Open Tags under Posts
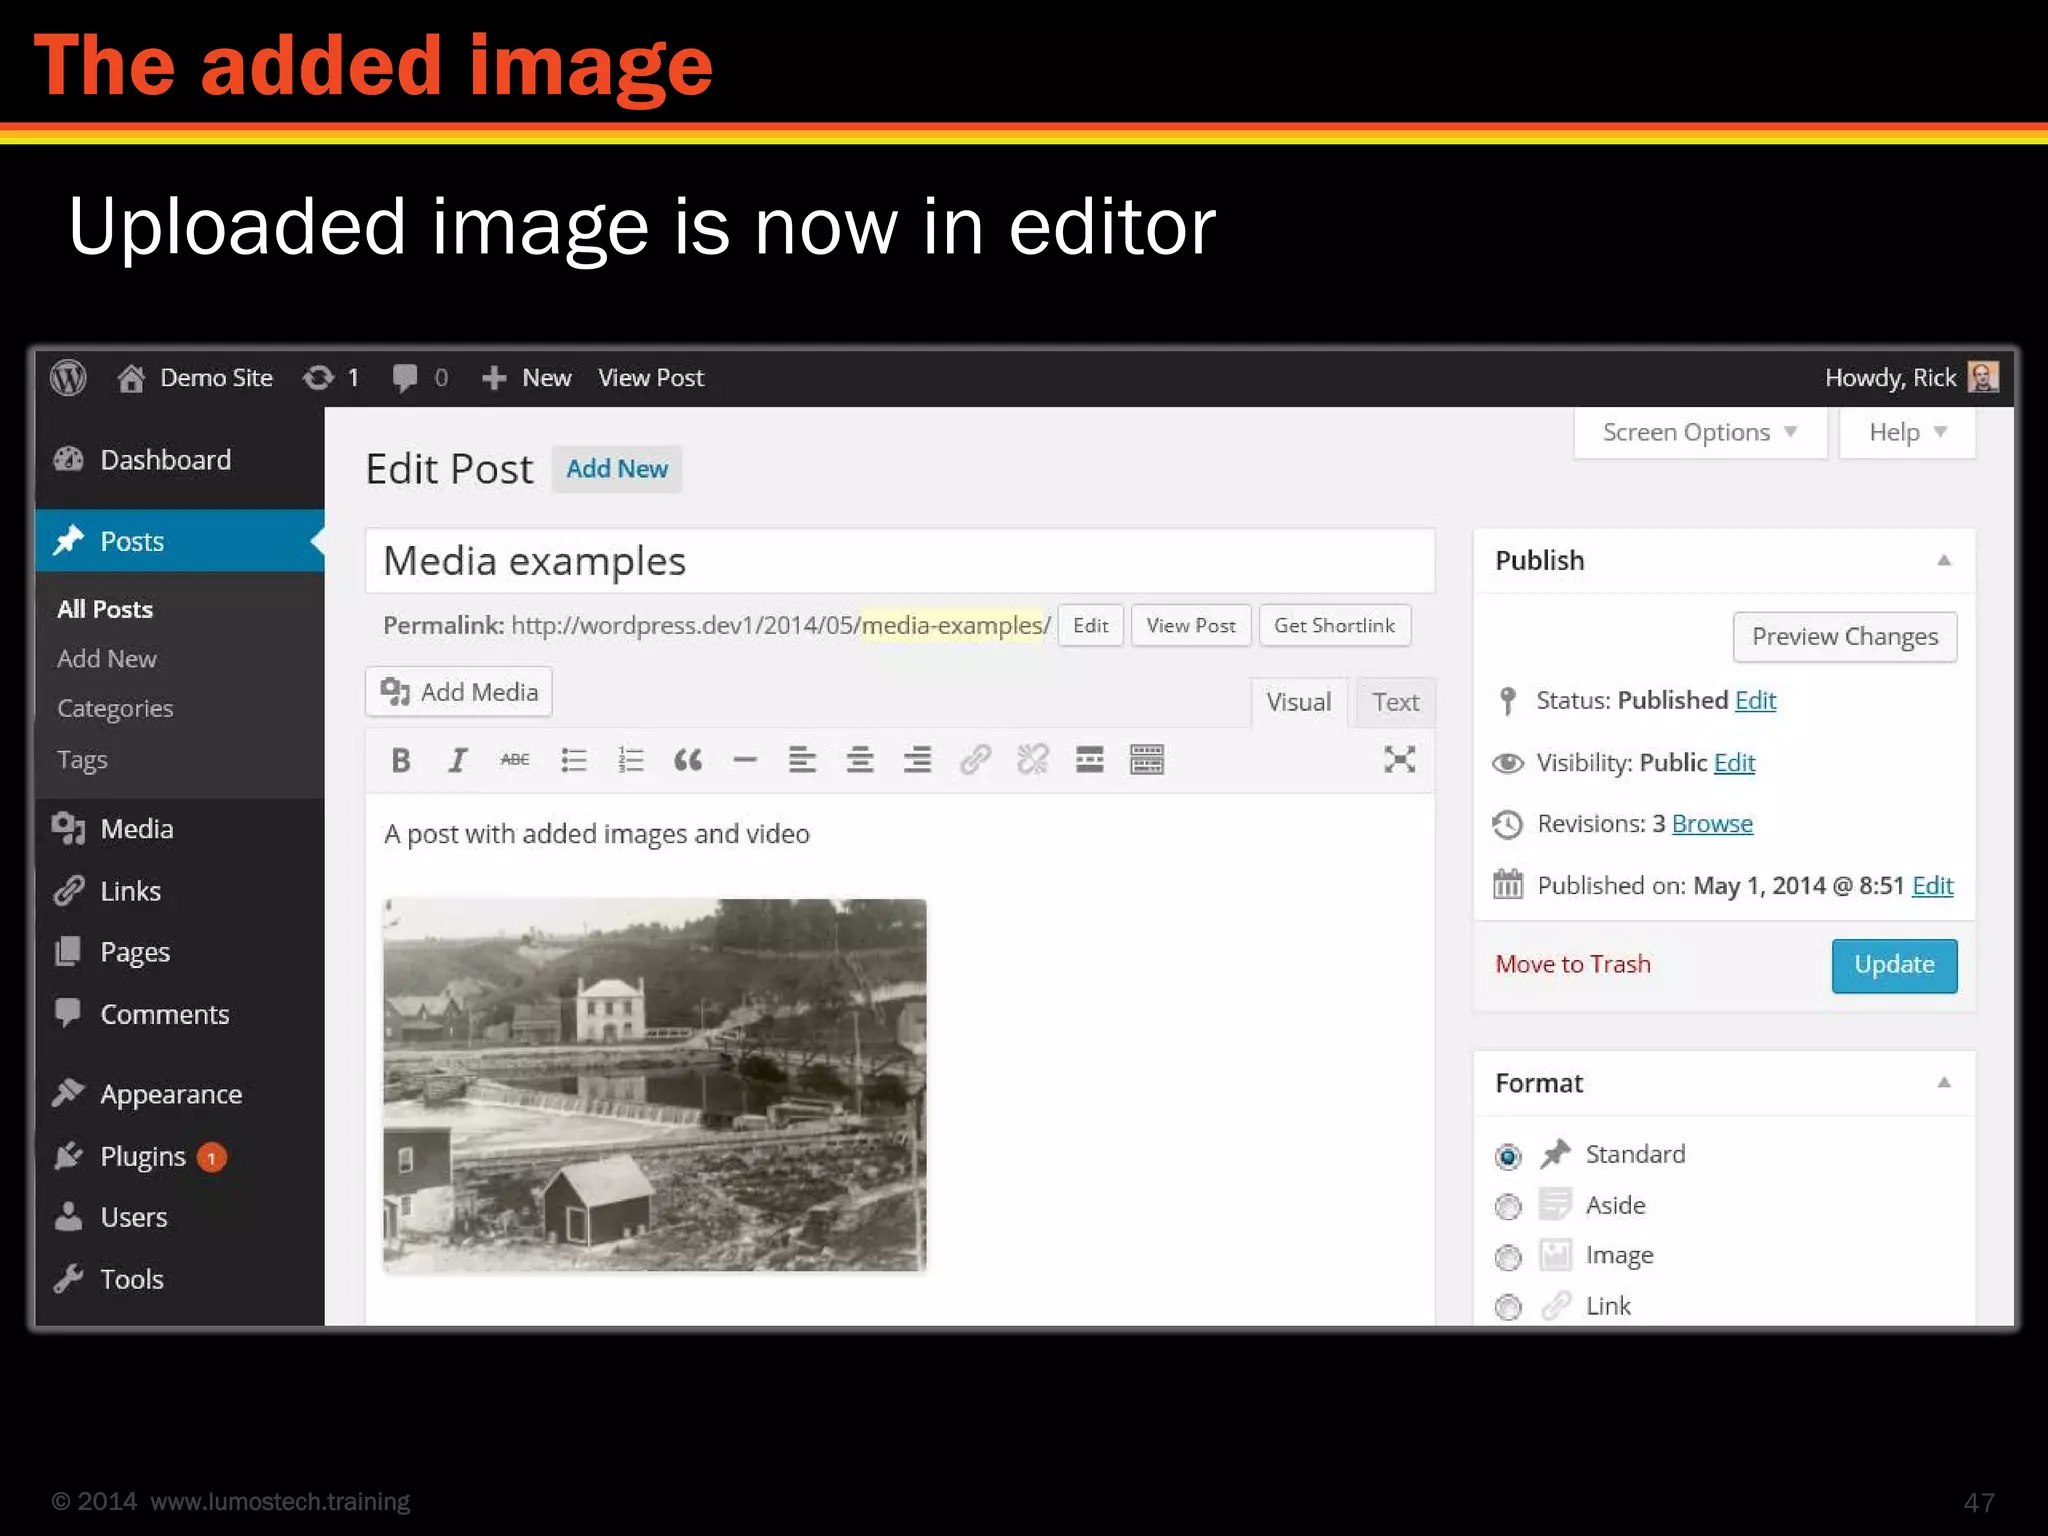Image resolution: width=2048 pixels, height=1536 pixels. coord(82,760)
